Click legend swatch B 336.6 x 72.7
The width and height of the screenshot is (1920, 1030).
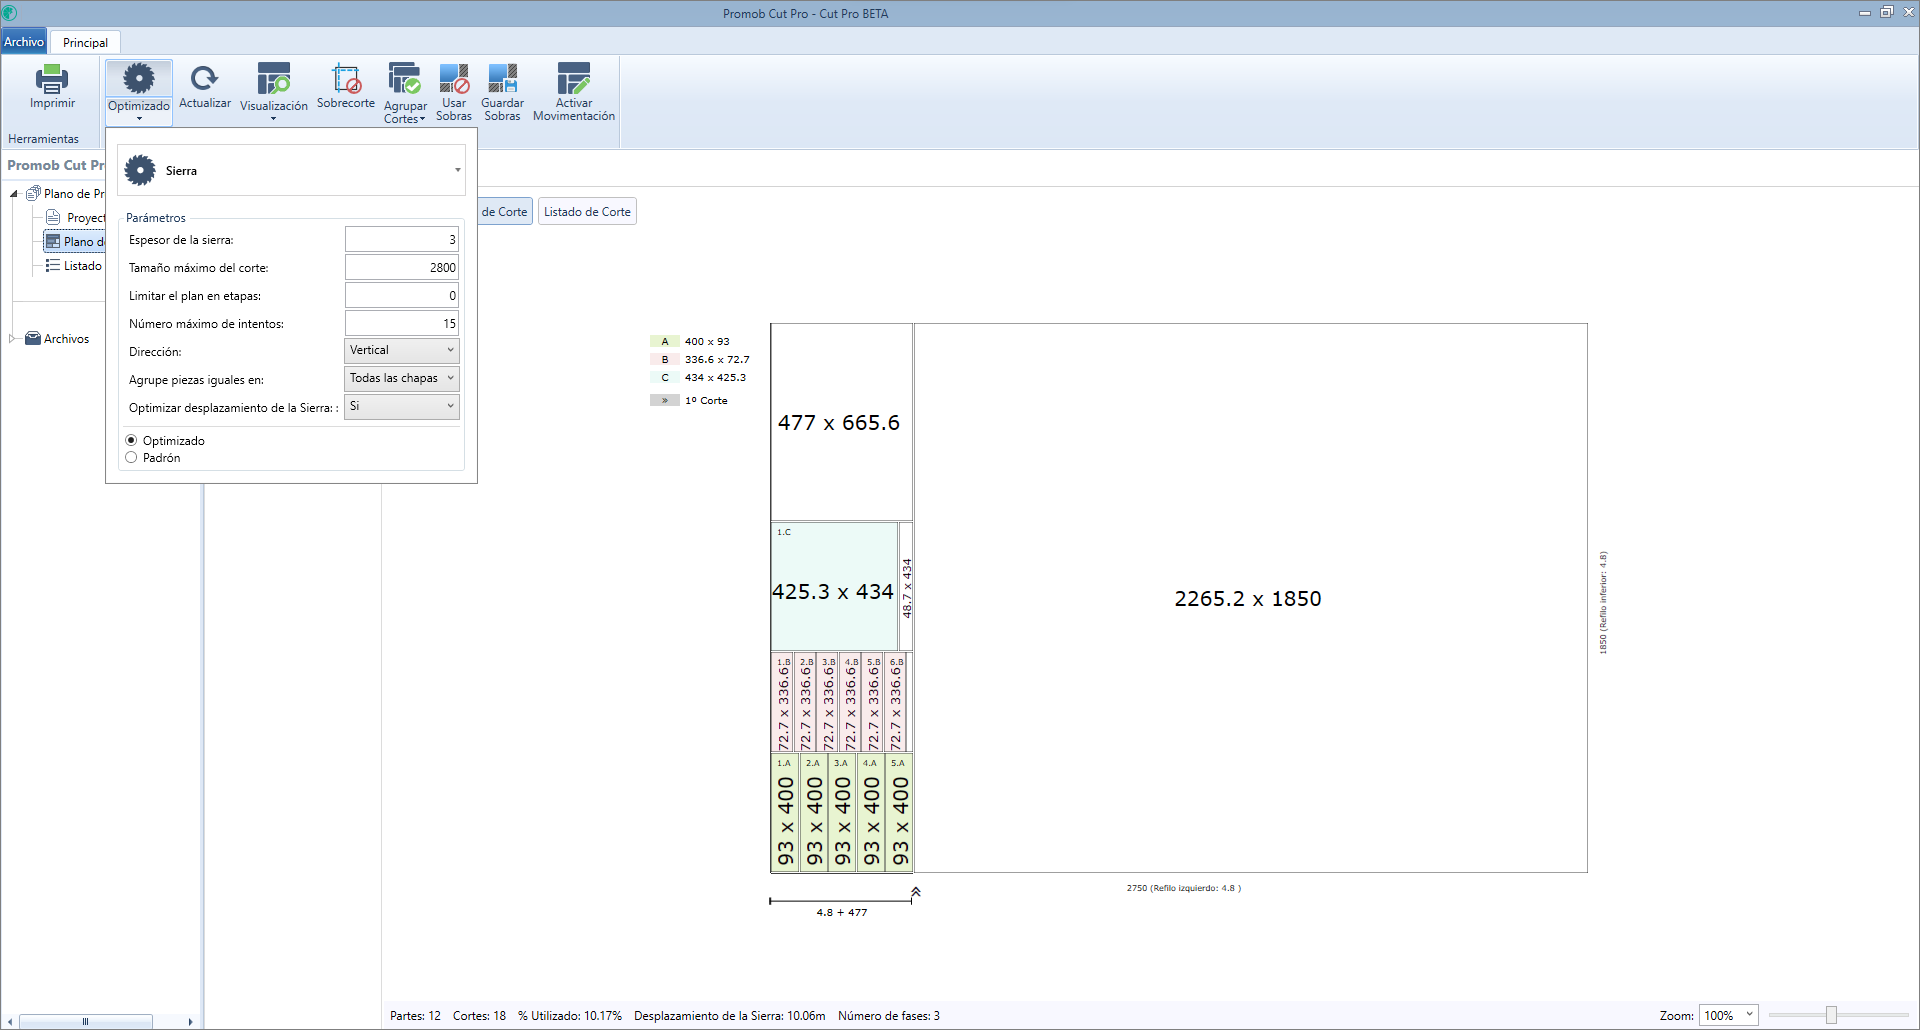(x=664, y=359)
